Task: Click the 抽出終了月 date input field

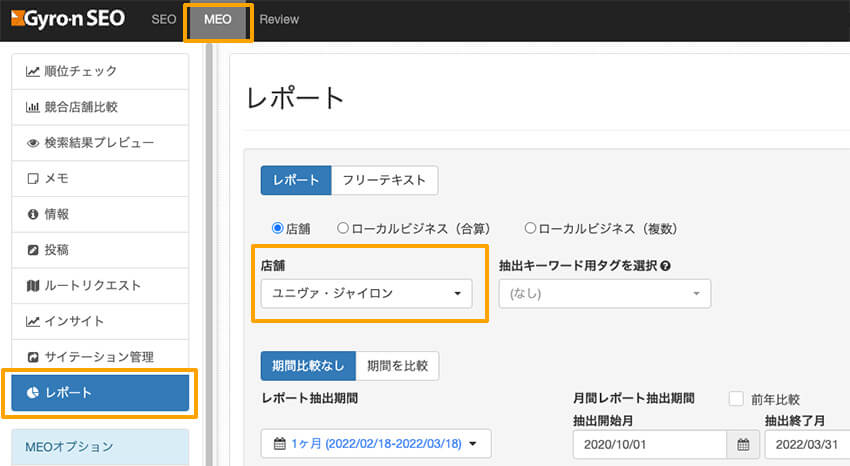Action: [806, 444]
